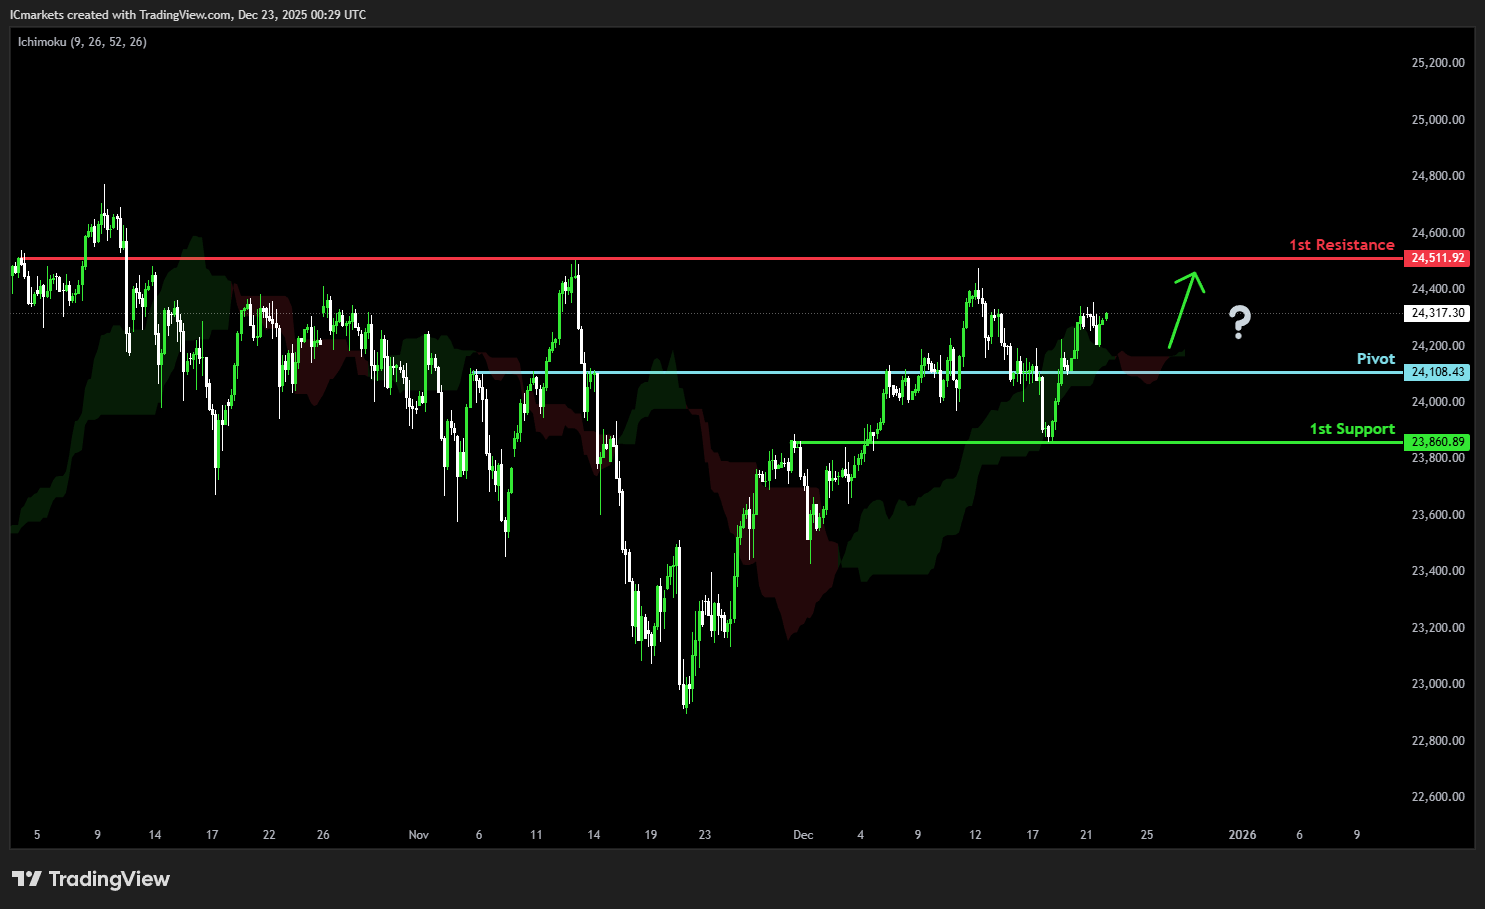Click the 22,600.00 level on the price axis
Image resolution: width=1485 pixels, height=909 pixels.
[1437, 797]
